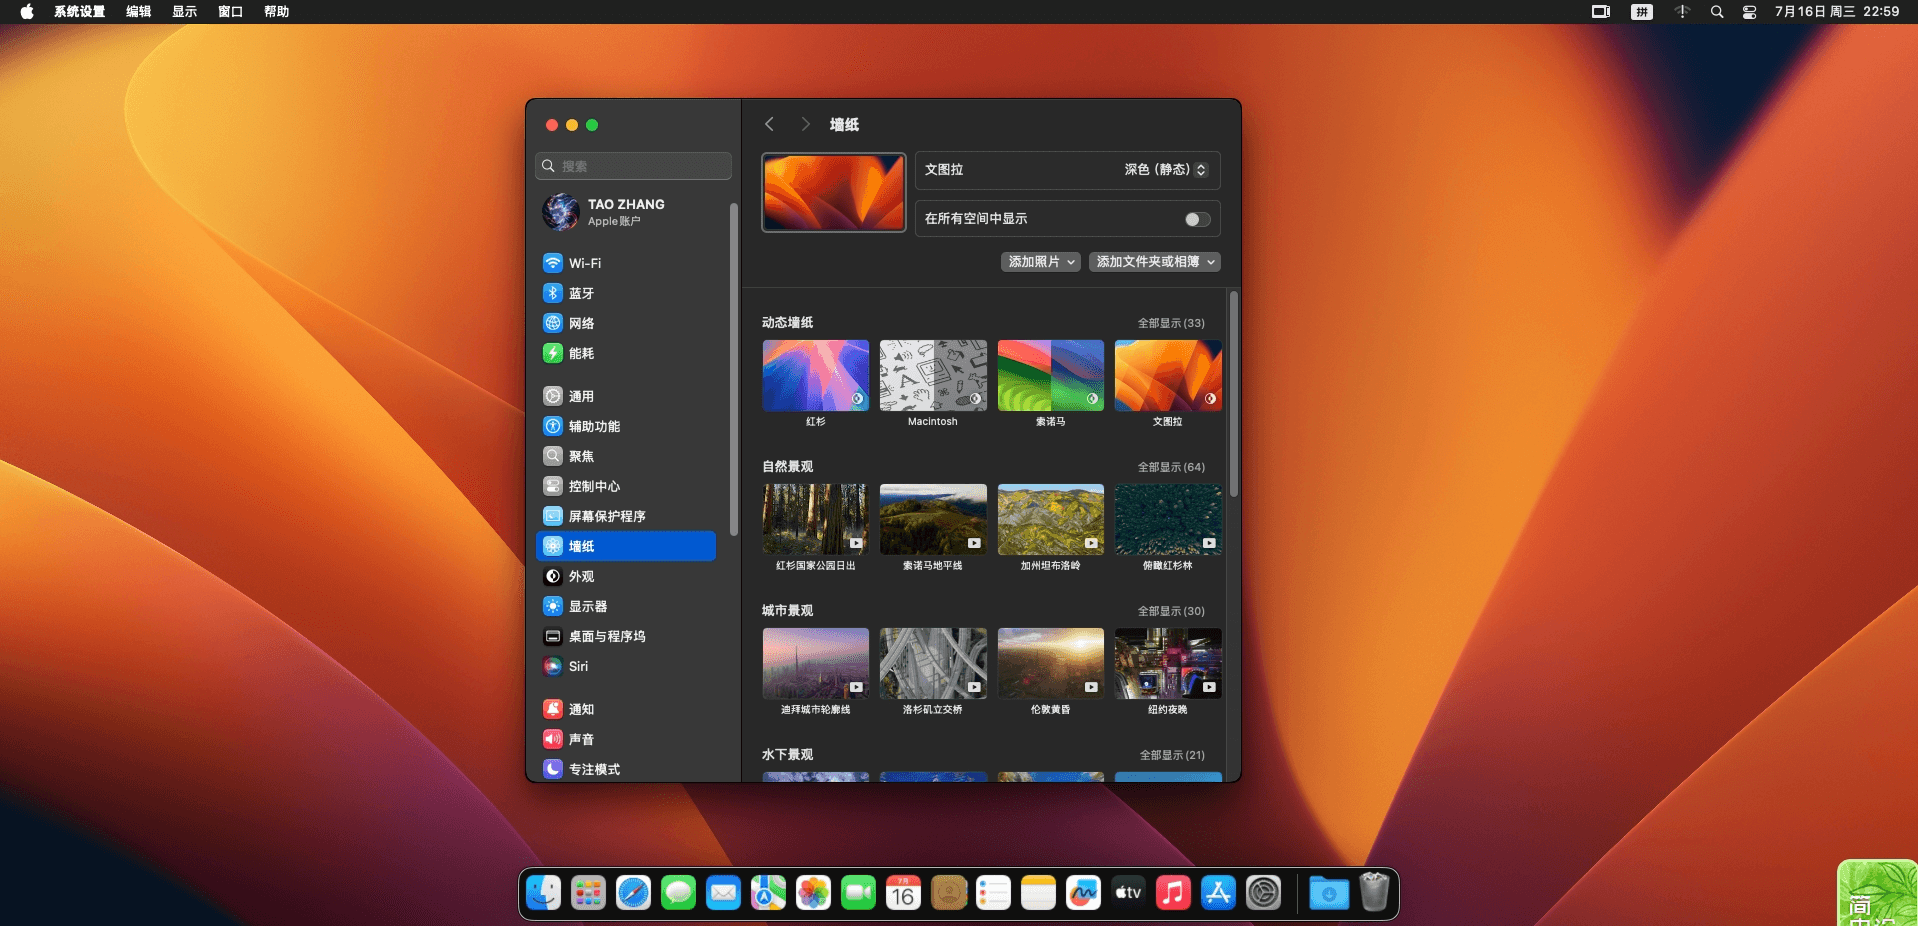Open the 深色 (静态) appearance dropdown

(x=1165, y=170)
